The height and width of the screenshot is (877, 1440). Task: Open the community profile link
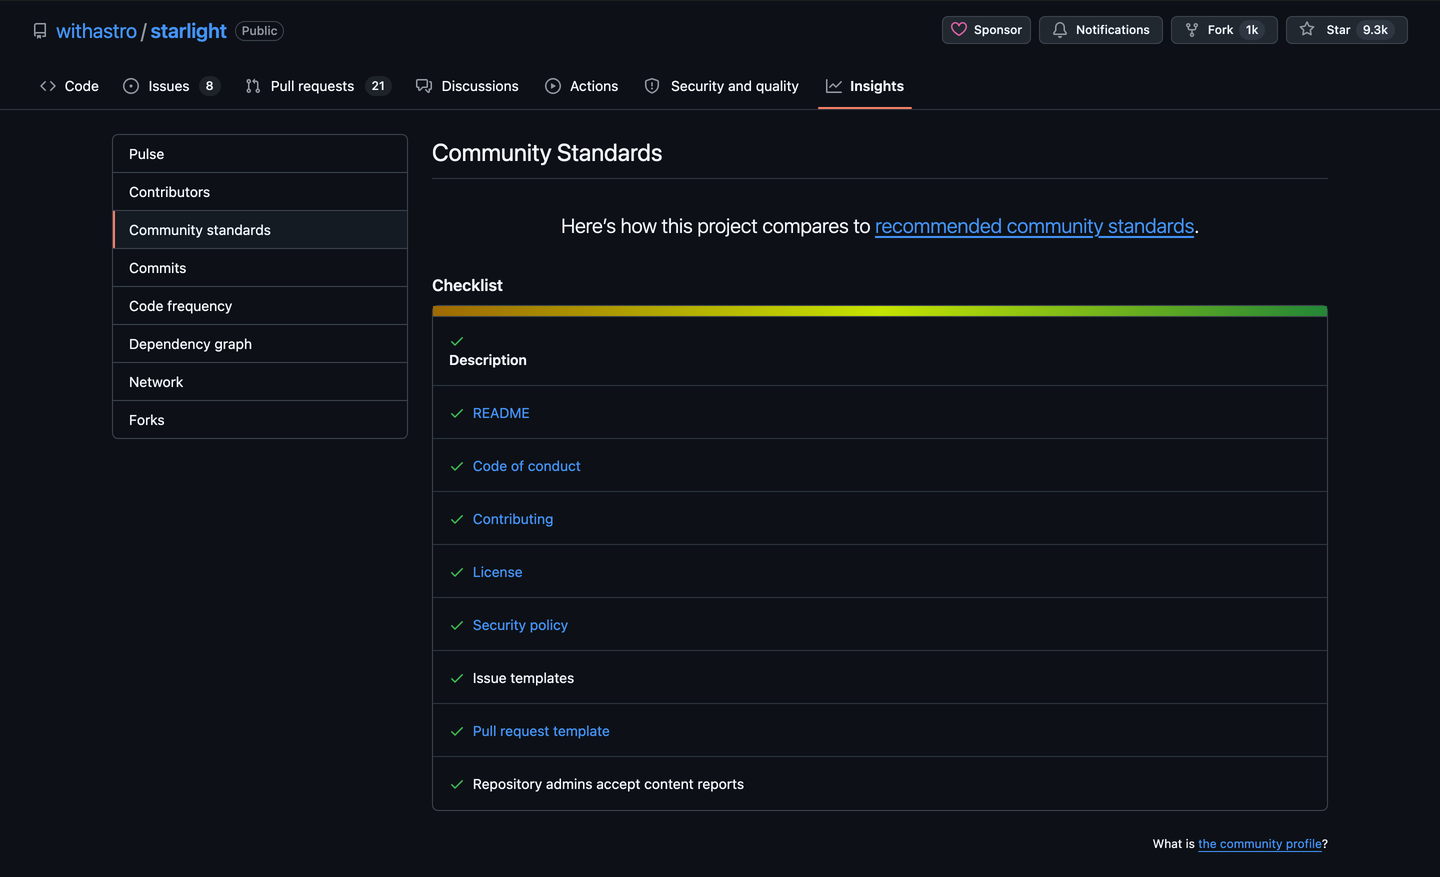tap(1260, 844)
